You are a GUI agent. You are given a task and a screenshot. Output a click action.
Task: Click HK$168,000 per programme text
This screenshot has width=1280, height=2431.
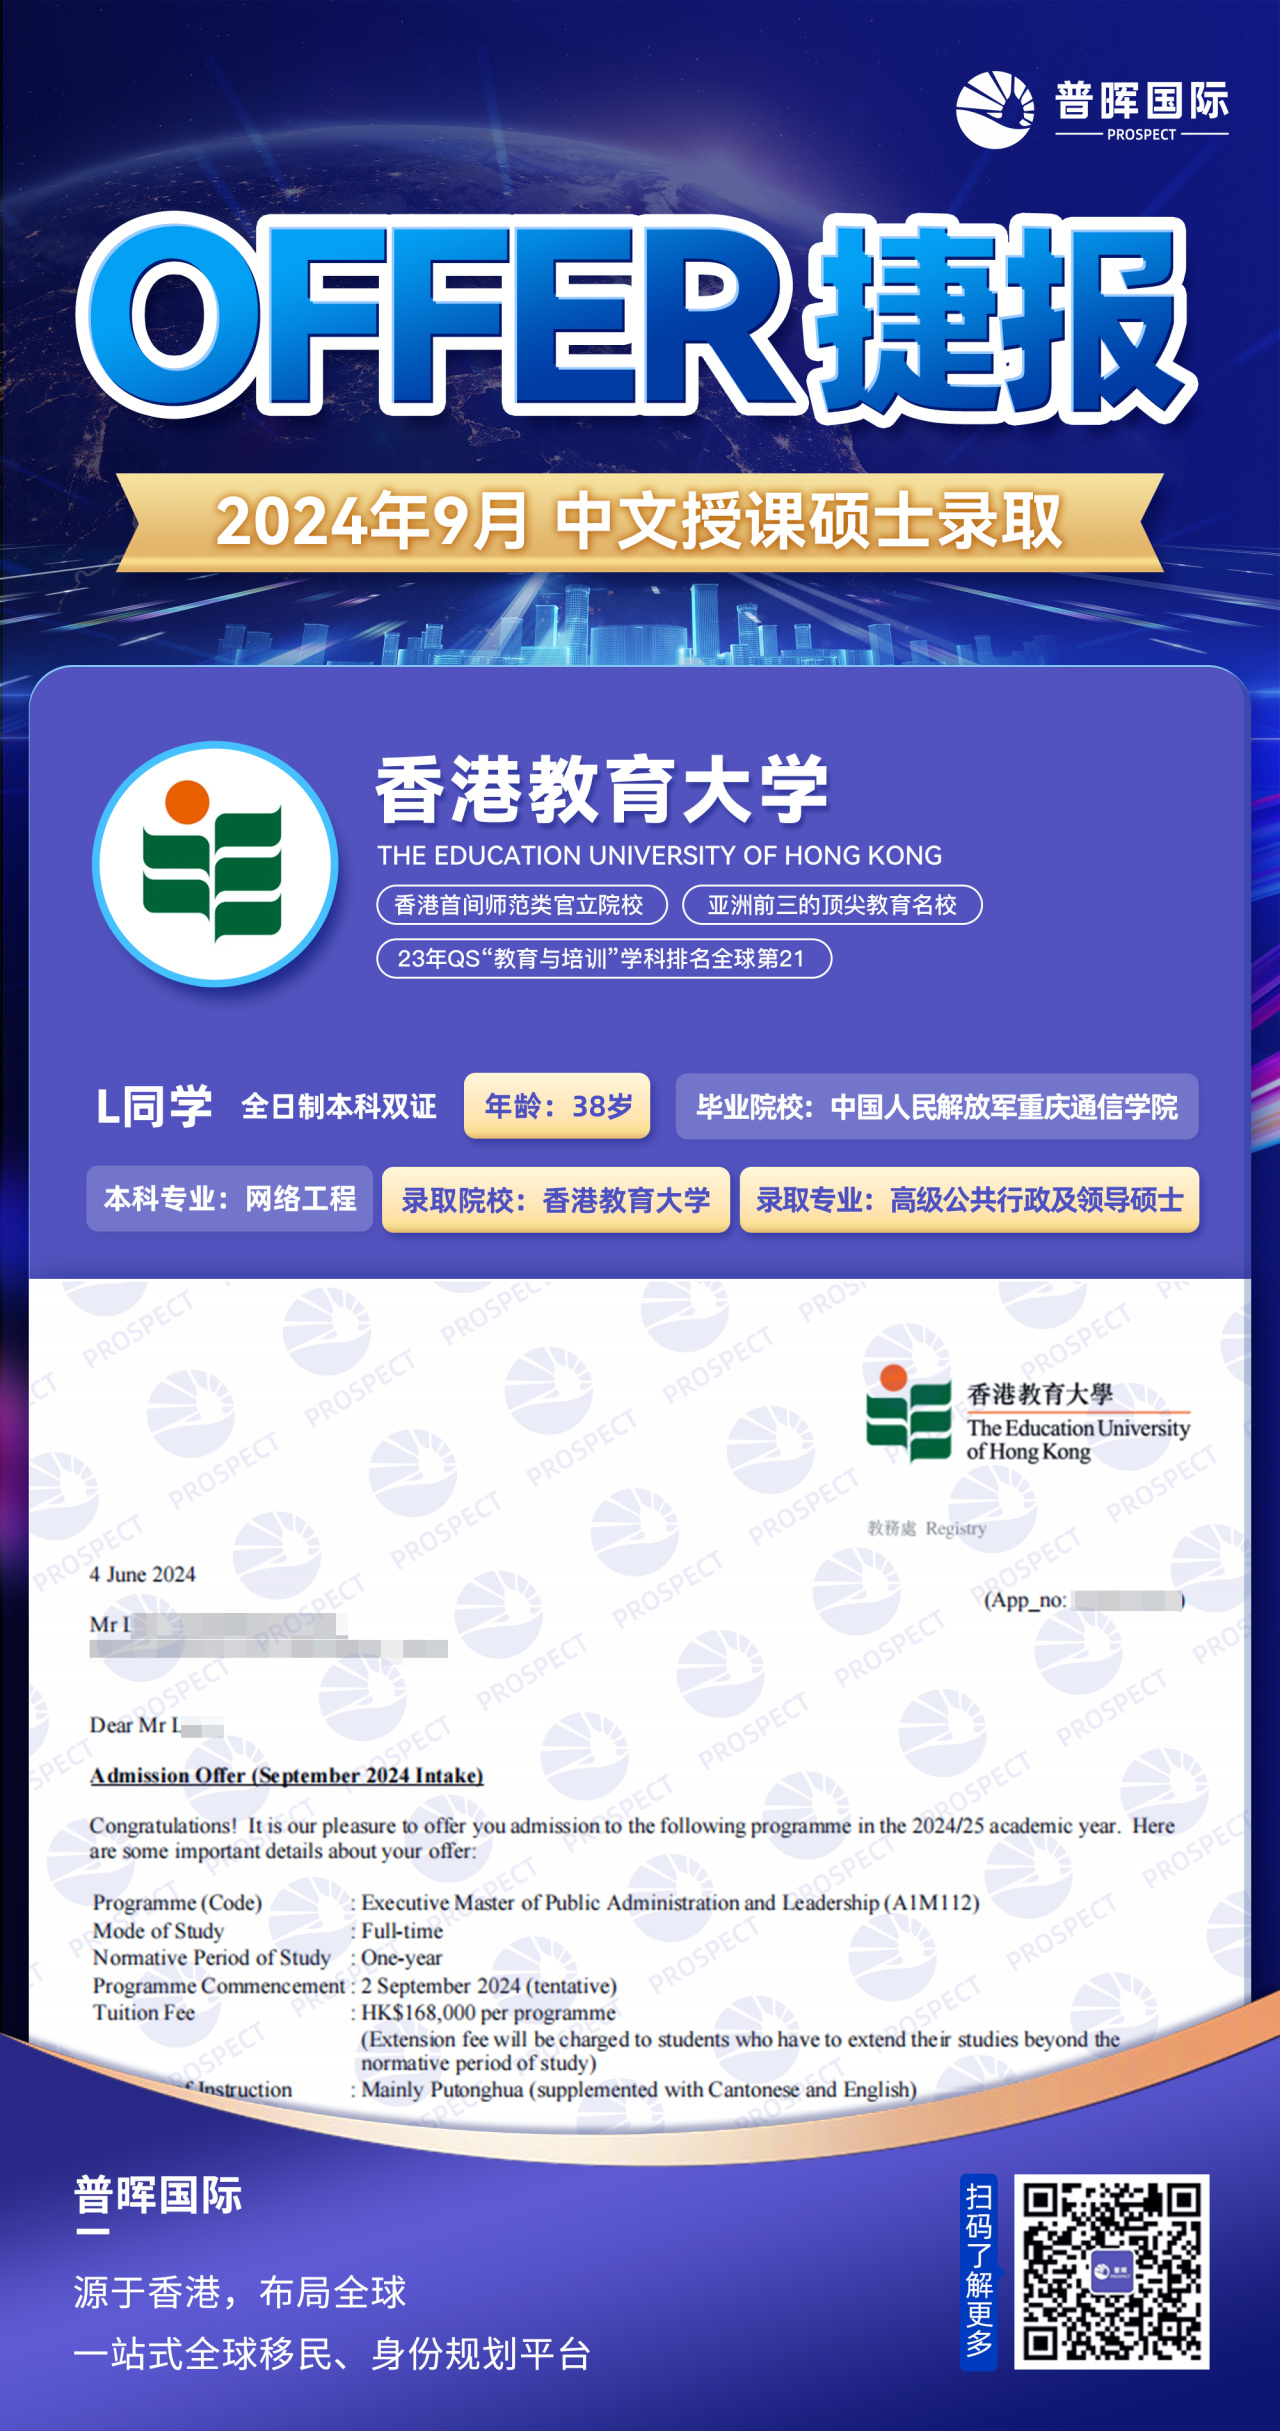[488, 2012]
